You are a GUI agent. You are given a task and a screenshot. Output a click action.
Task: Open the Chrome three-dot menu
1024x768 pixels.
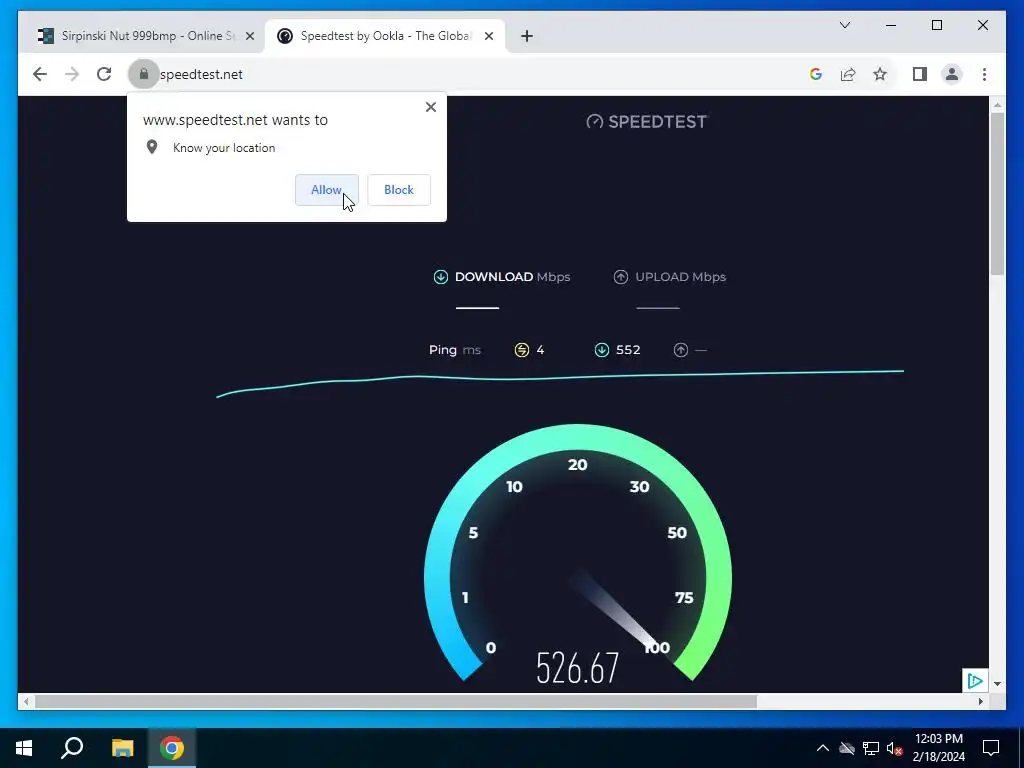click(x=984, y=74)
